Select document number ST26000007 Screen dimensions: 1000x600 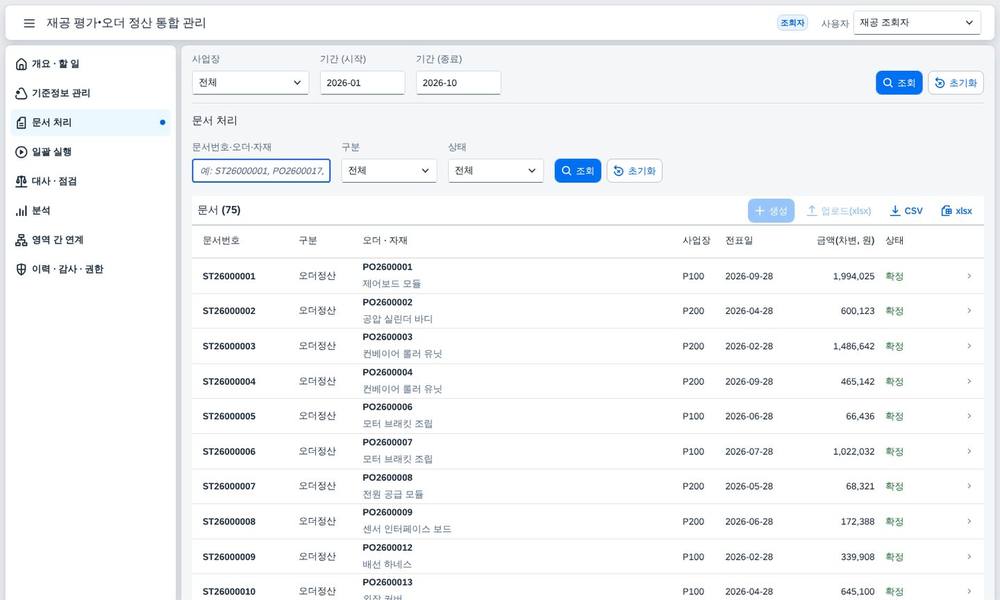(x=229, y=486)
